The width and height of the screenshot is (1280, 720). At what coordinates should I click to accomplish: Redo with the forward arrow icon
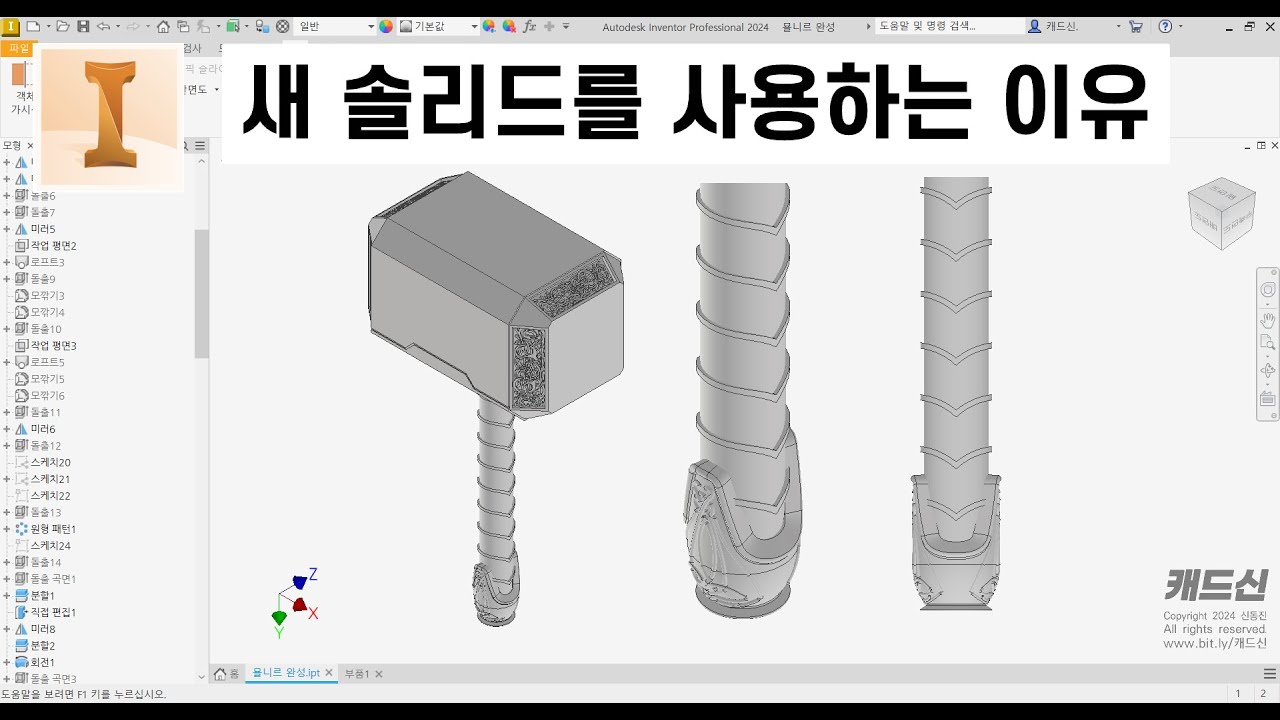click(x=132, y=27)
